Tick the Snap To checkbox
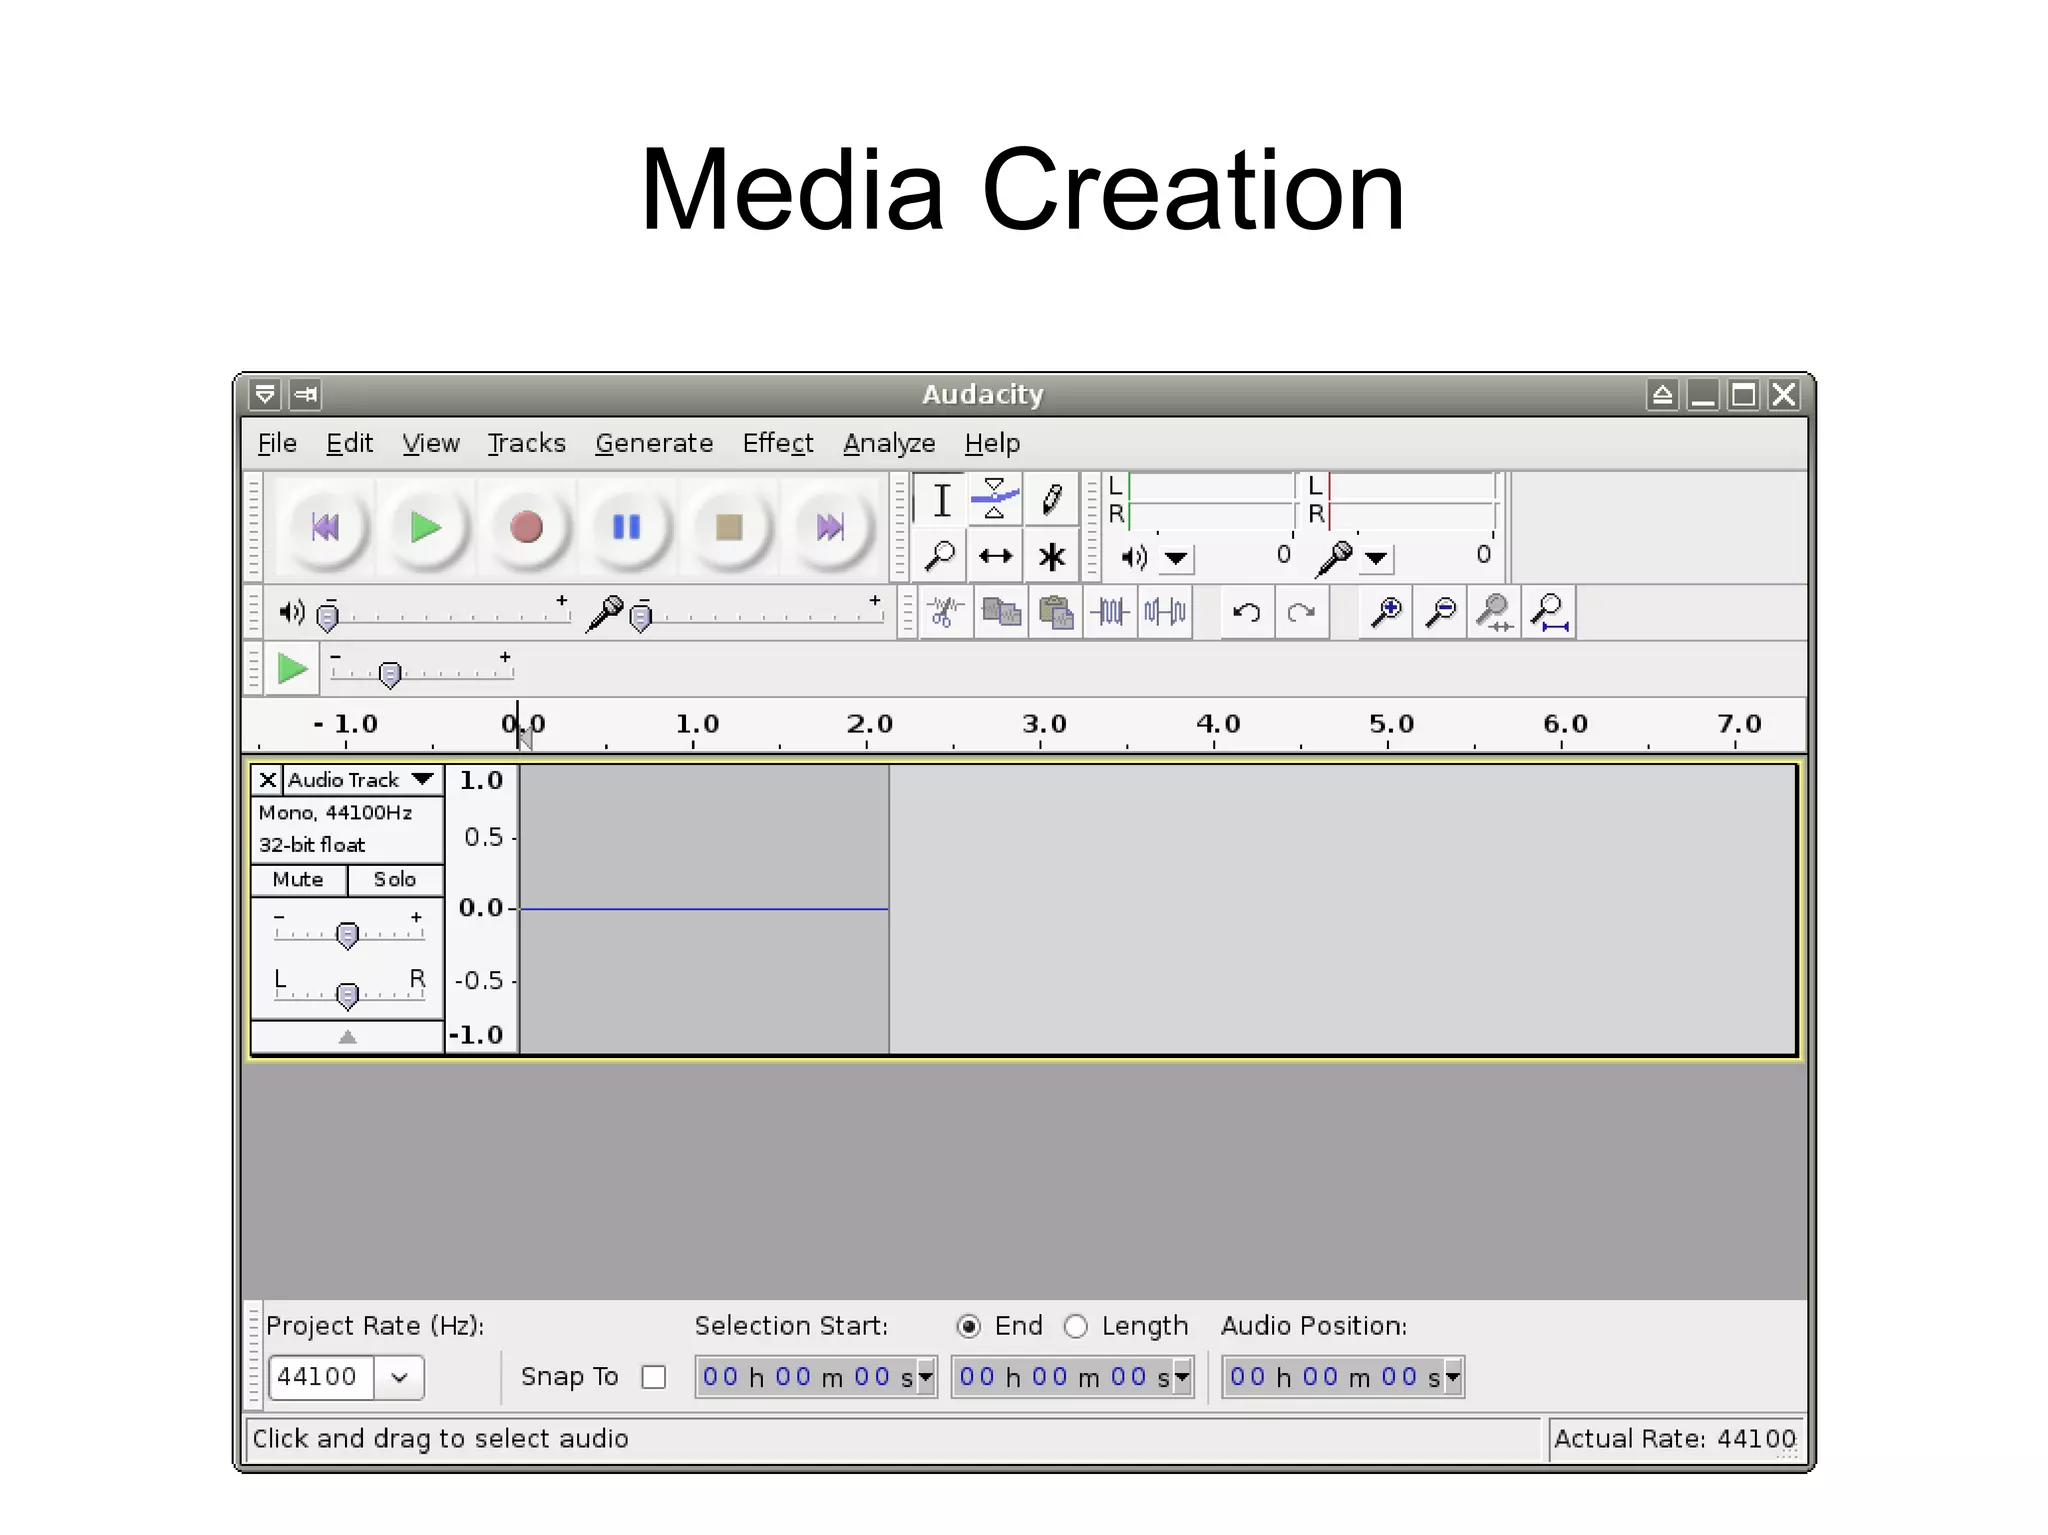The height and width of the screenshot is (1535, 2048). click(654, 1377)
